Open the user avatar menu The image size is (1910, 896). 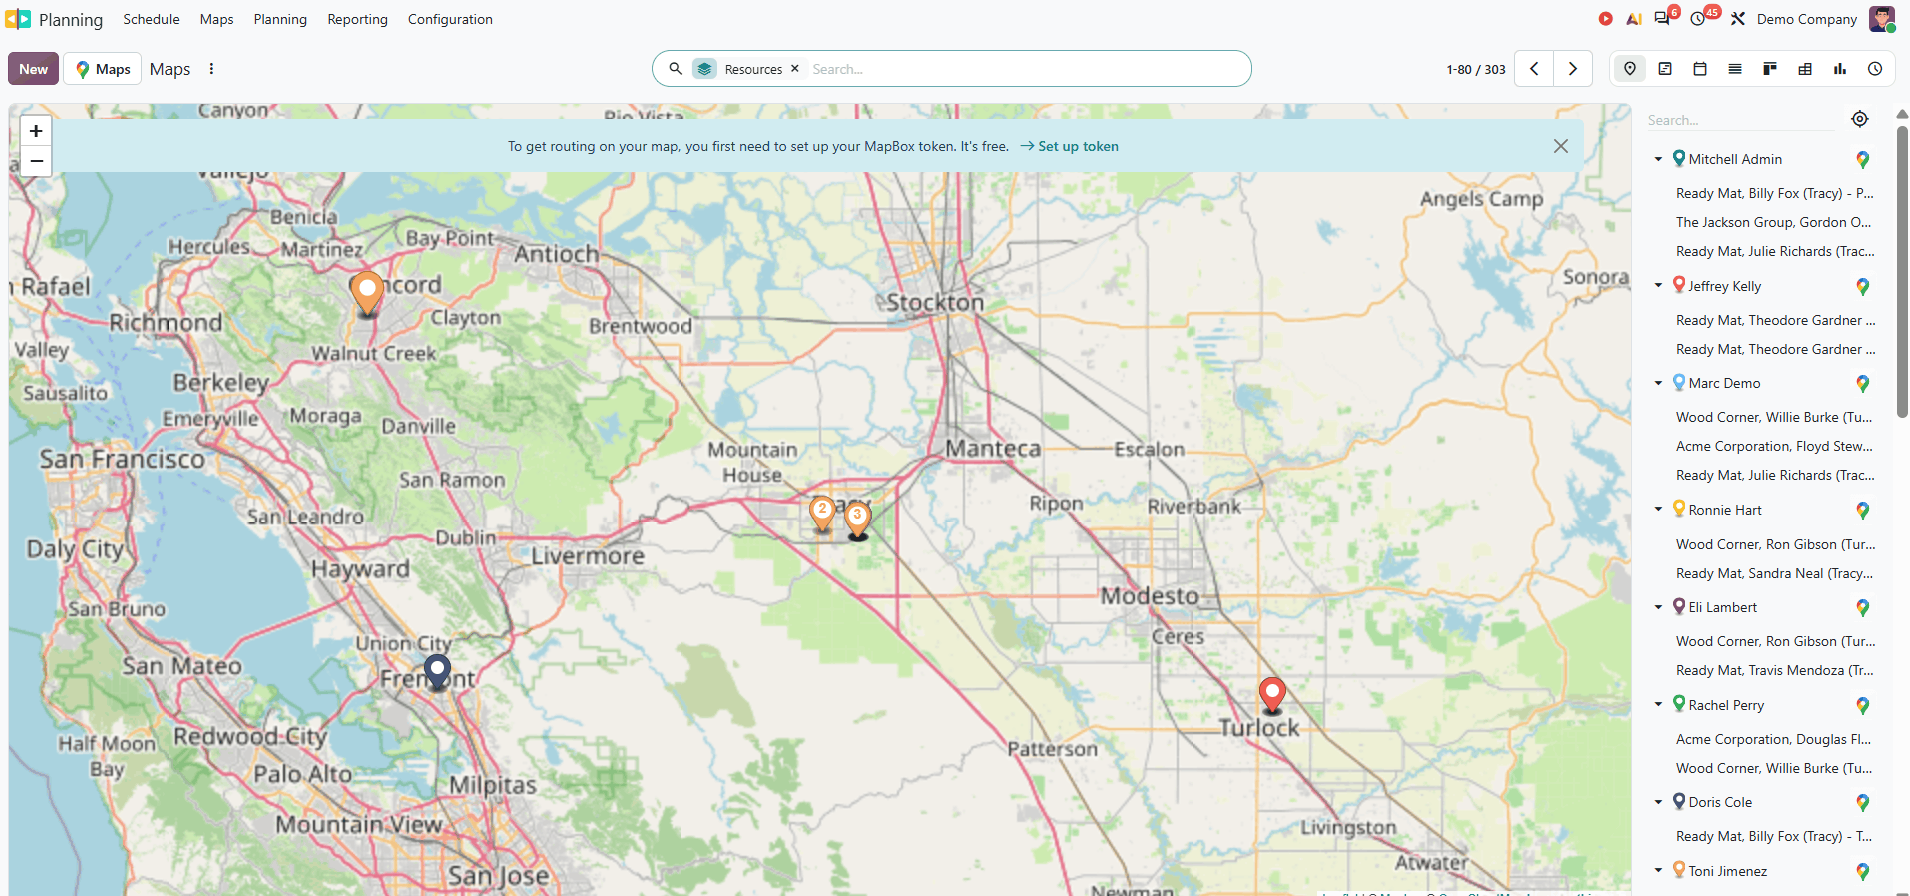[1882, 19]
